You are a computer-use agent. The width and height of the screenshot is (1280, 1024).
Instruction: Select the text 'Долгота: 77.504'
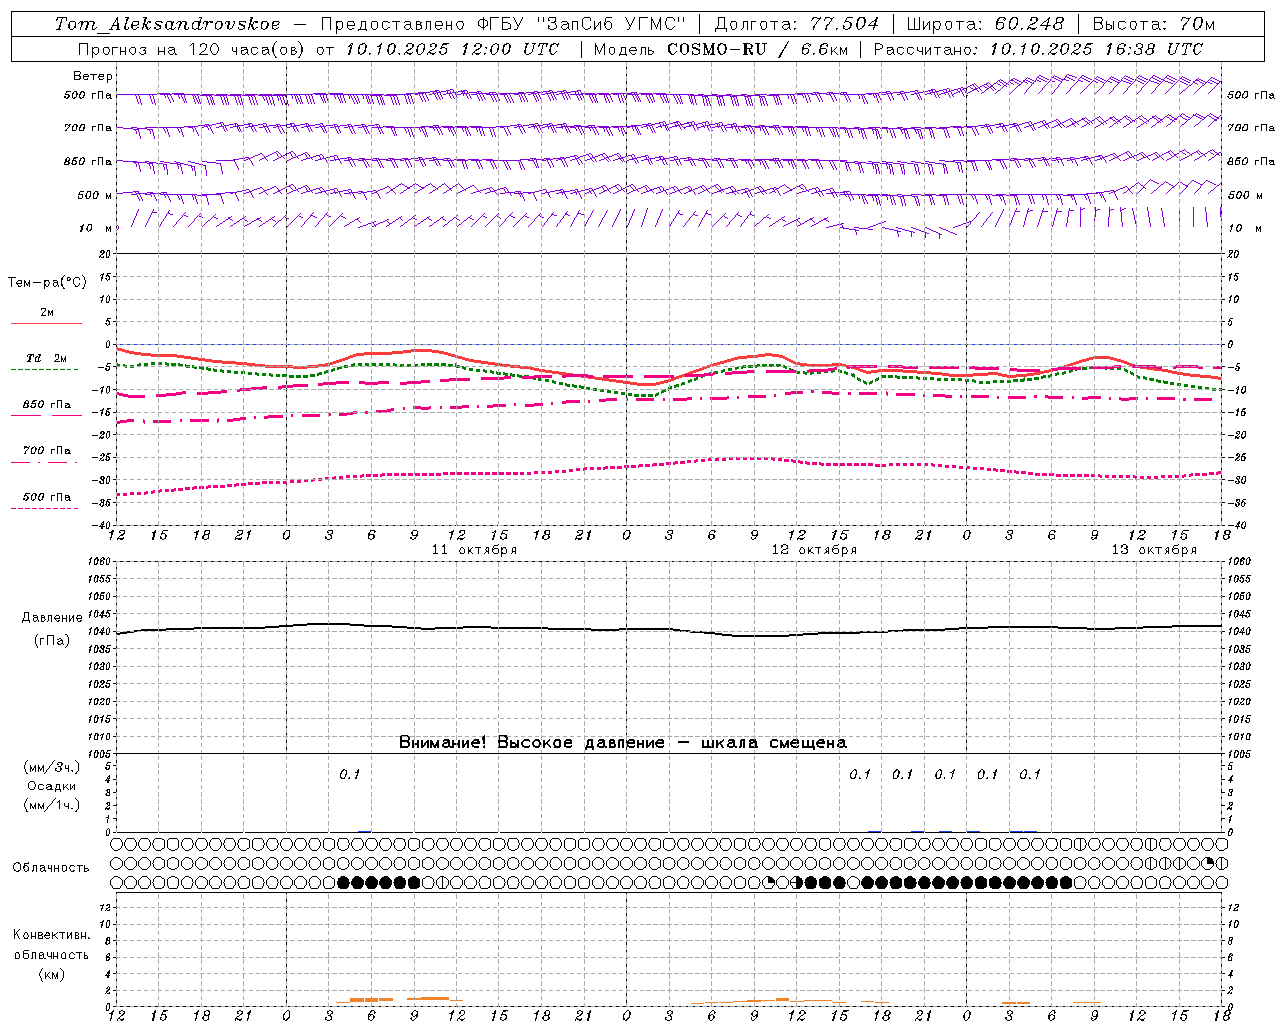[x=796, y=24]
